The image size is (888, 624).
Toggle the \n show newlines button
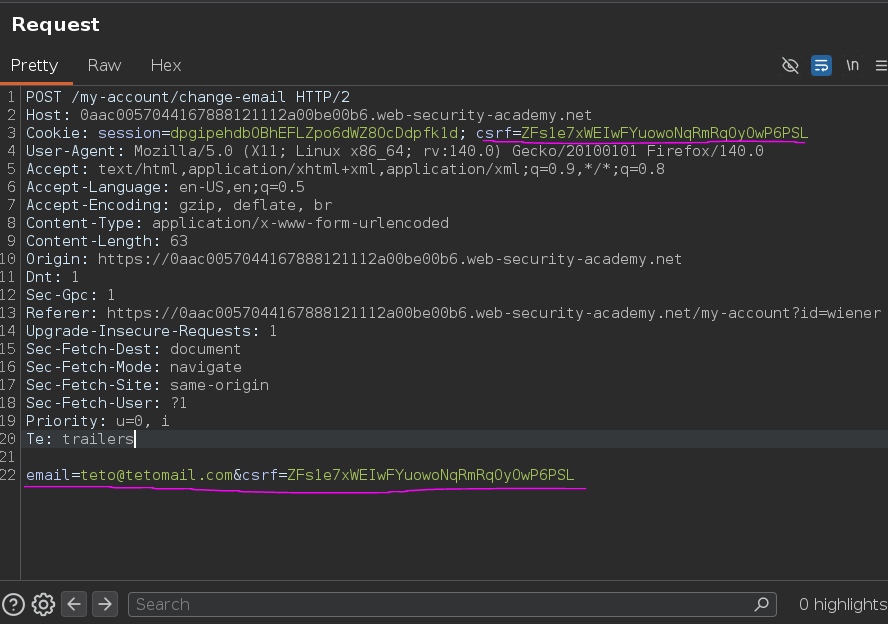(x=852, y=66)
